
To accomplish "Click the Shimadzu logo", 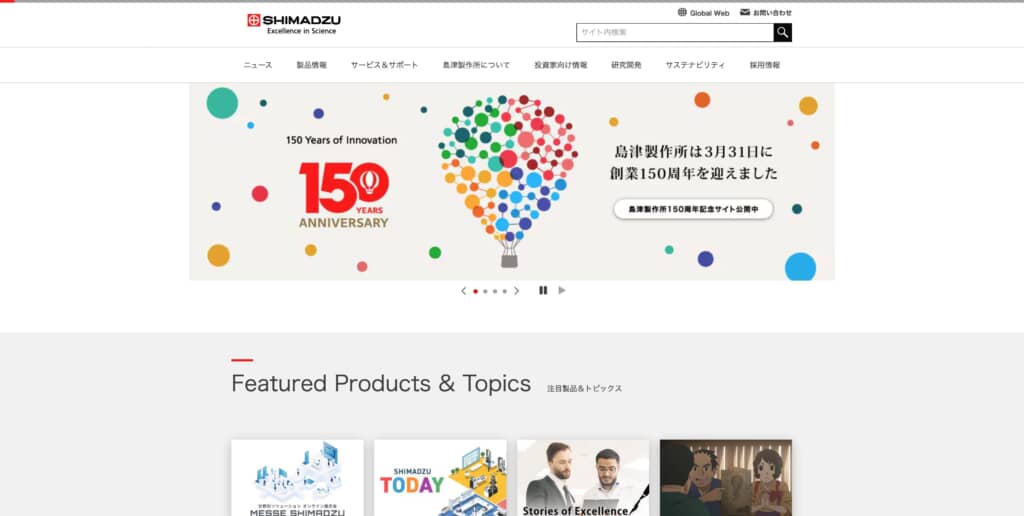I will pyautogui.click(x=294, y=24).
